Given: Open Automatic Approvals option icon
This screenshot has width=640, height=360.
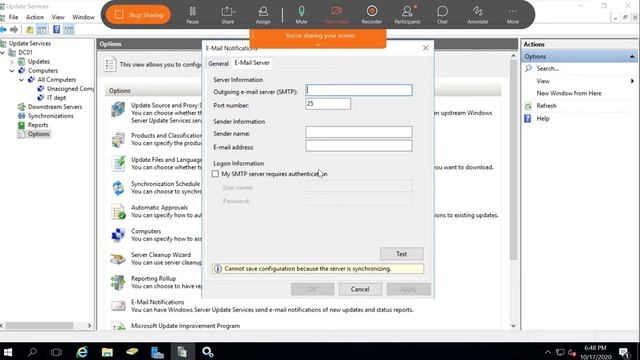Looking at the screenshot, I should (118, 211).
